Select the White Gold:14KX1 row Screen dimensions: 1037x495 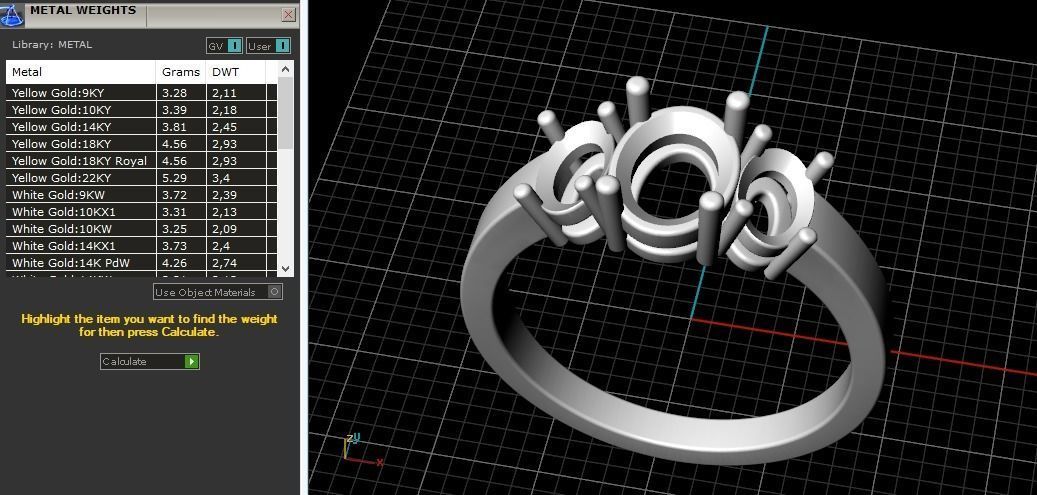tap(141, 246)
